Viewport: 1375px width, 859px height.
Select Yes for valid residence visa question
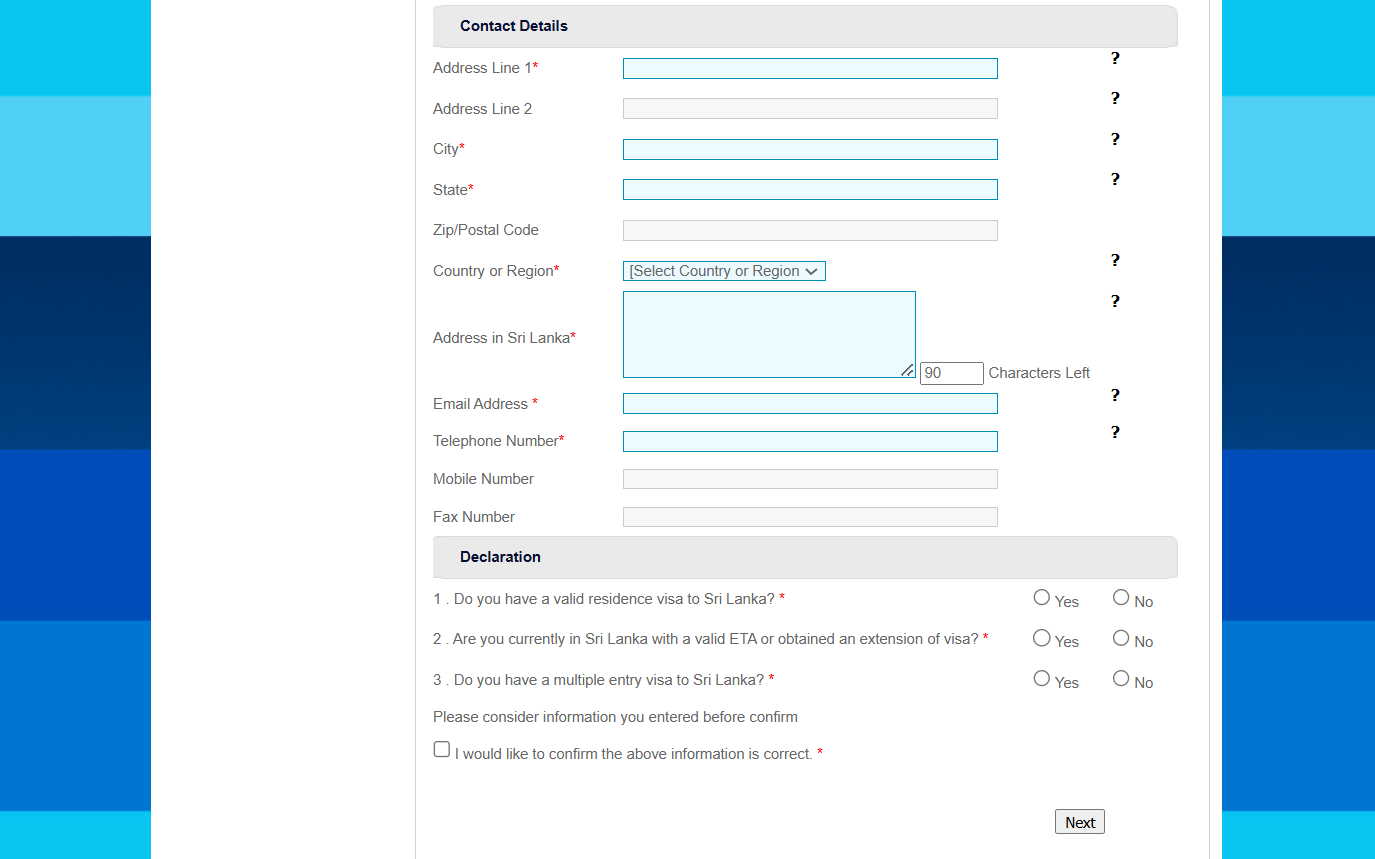(1042, 598)
